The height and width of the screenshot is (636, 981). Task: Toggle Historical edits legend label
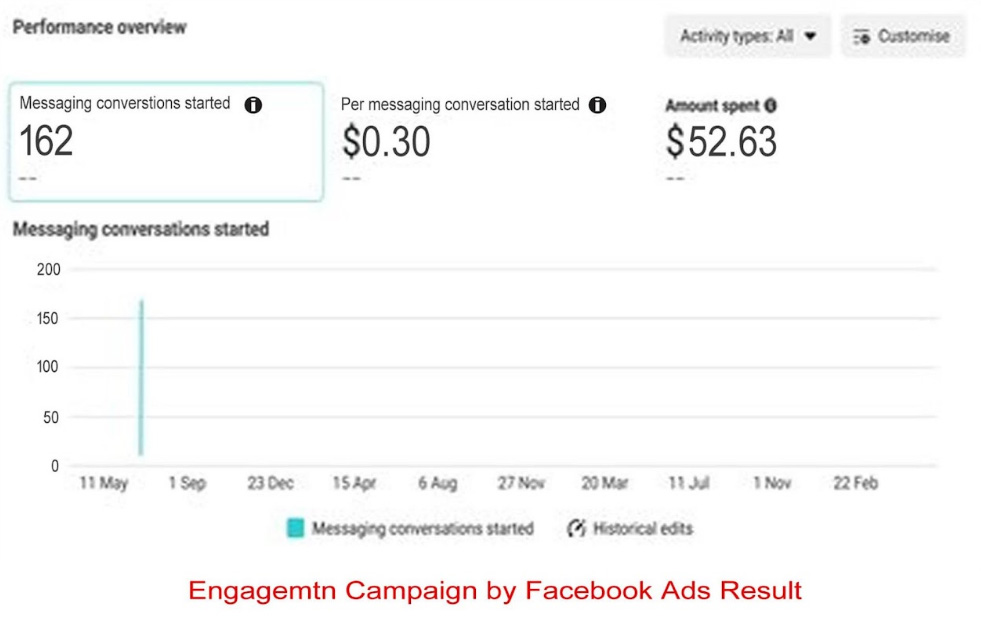642,529
